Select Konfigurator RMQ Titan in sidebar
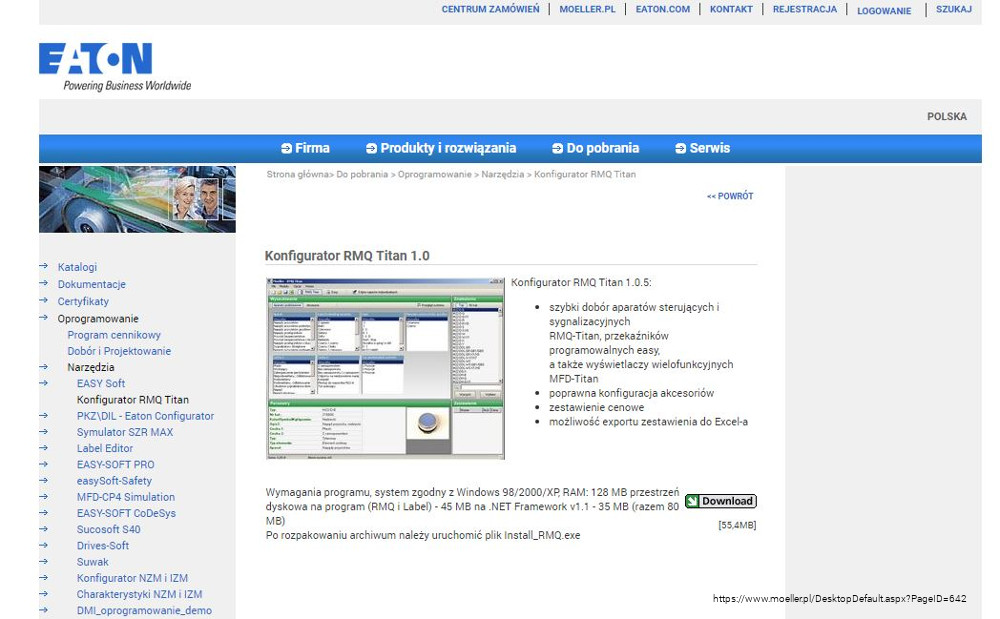 (x=133, y=400)
